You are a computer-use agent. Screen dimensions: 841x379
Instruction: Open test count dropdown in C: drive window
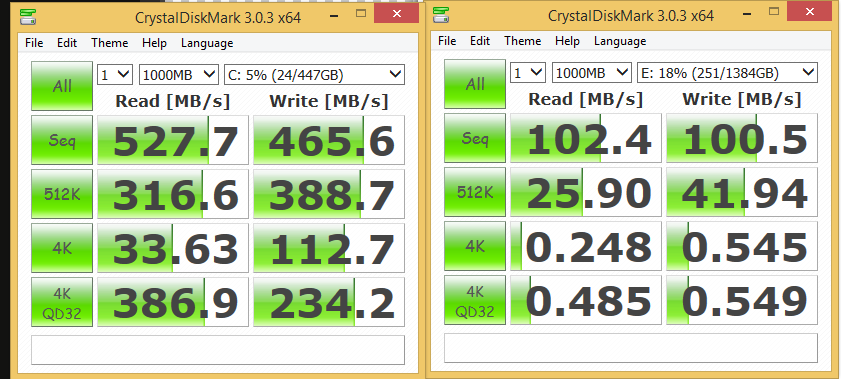[115, 75]
